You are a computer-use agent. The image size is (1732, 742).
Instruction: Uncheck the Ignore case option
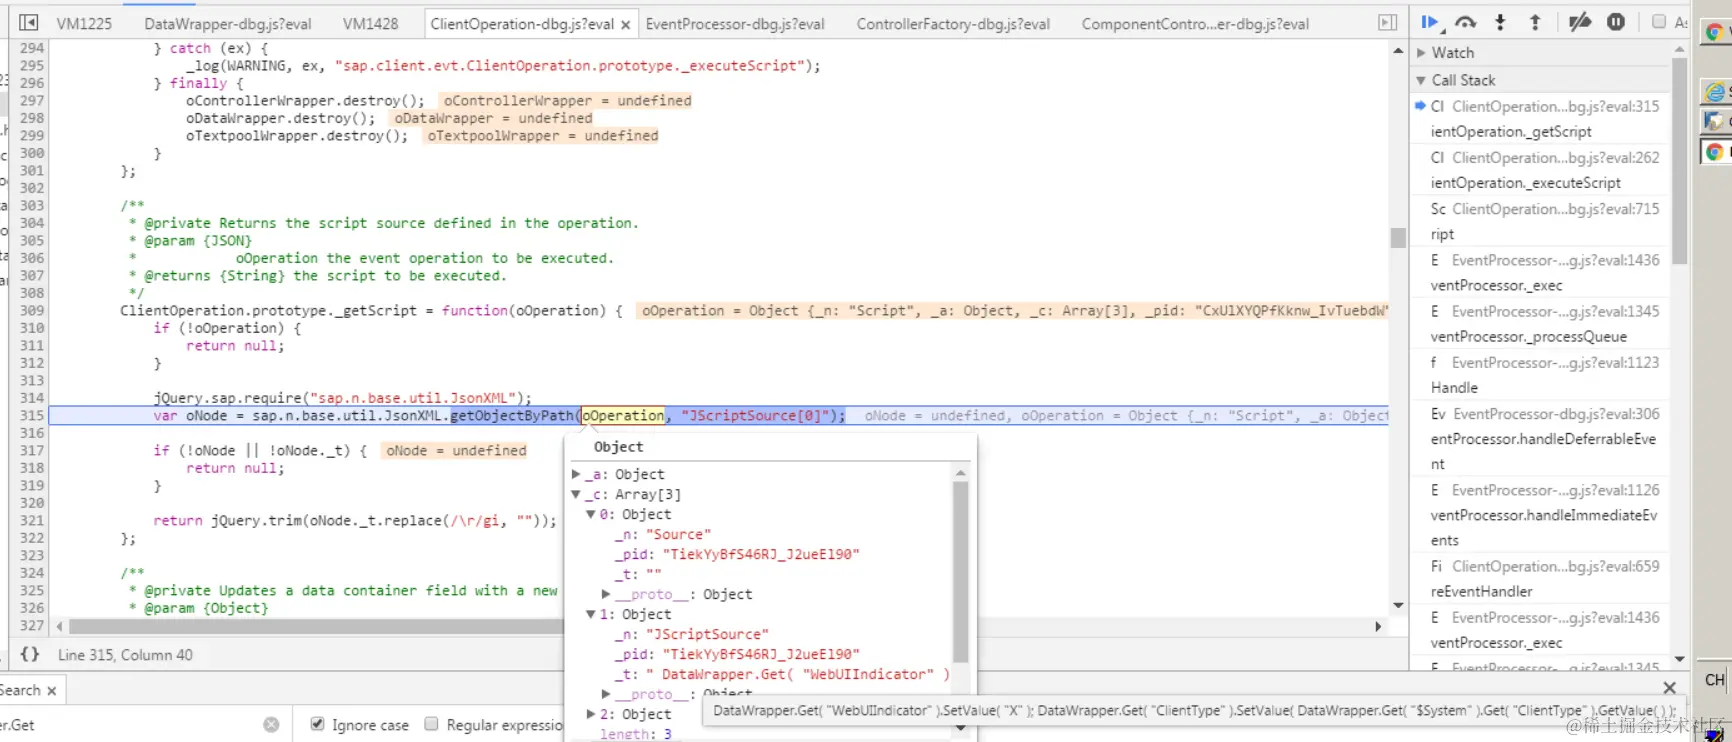pos(317,724)
